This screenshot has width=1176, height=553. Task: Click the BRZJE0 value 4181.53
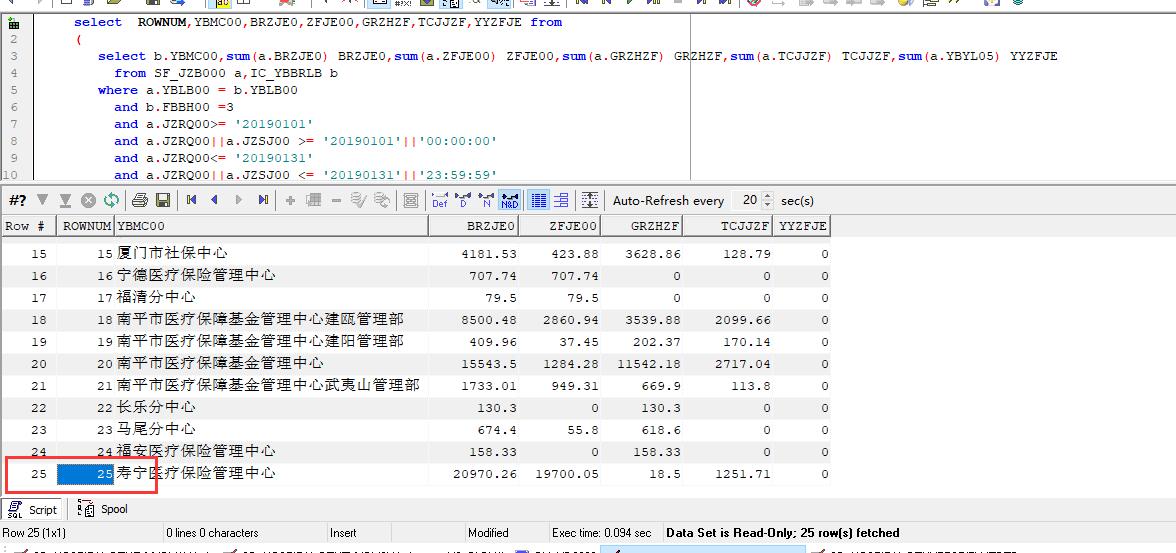489,254
